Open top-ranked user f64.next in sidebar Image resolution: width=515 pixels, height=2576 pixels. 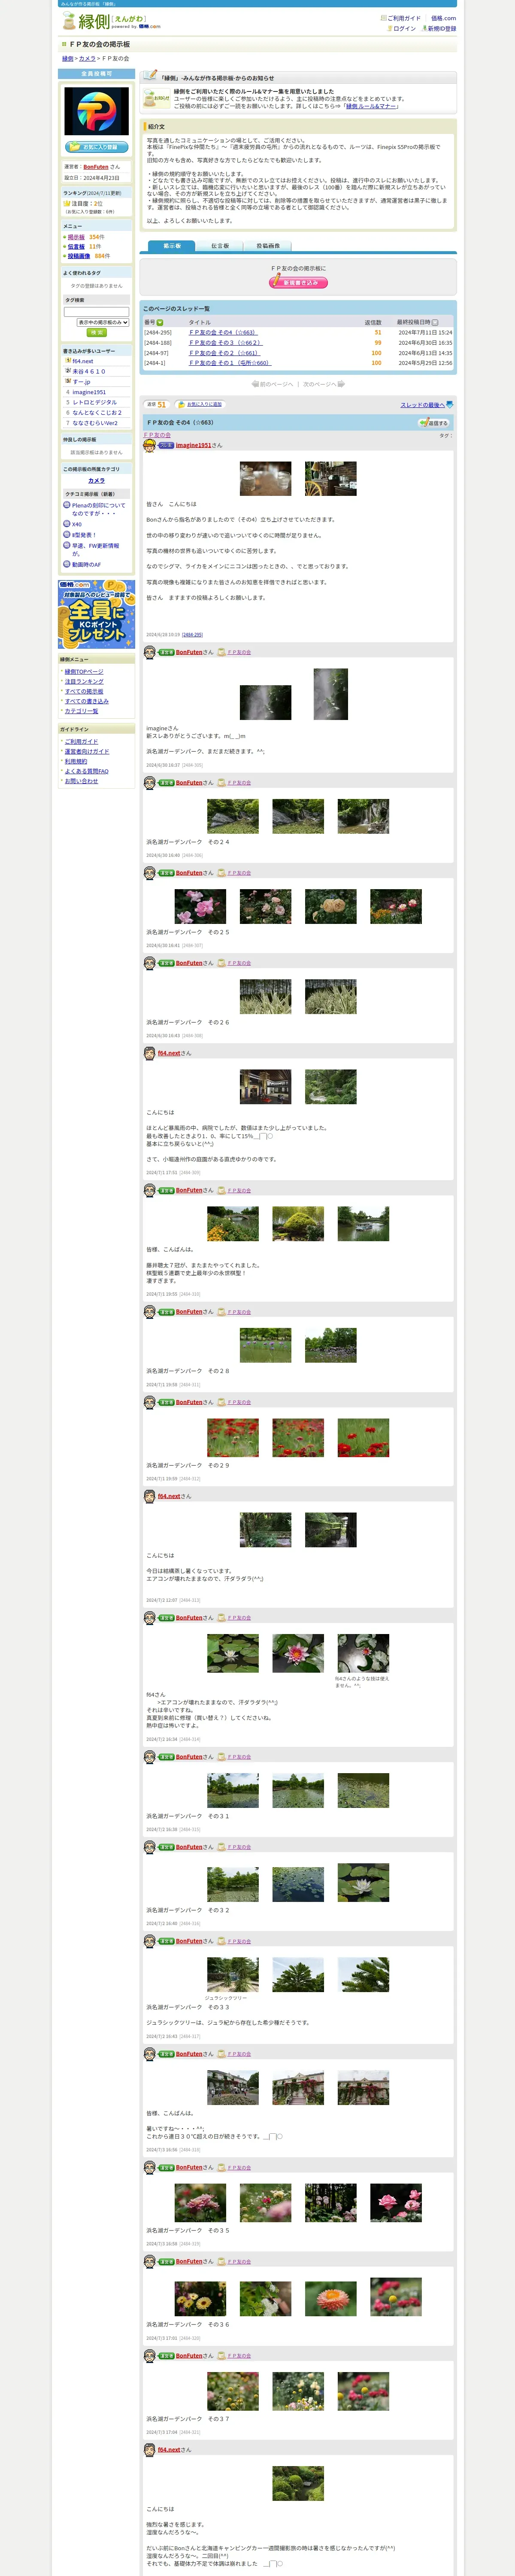click(83, 361)
